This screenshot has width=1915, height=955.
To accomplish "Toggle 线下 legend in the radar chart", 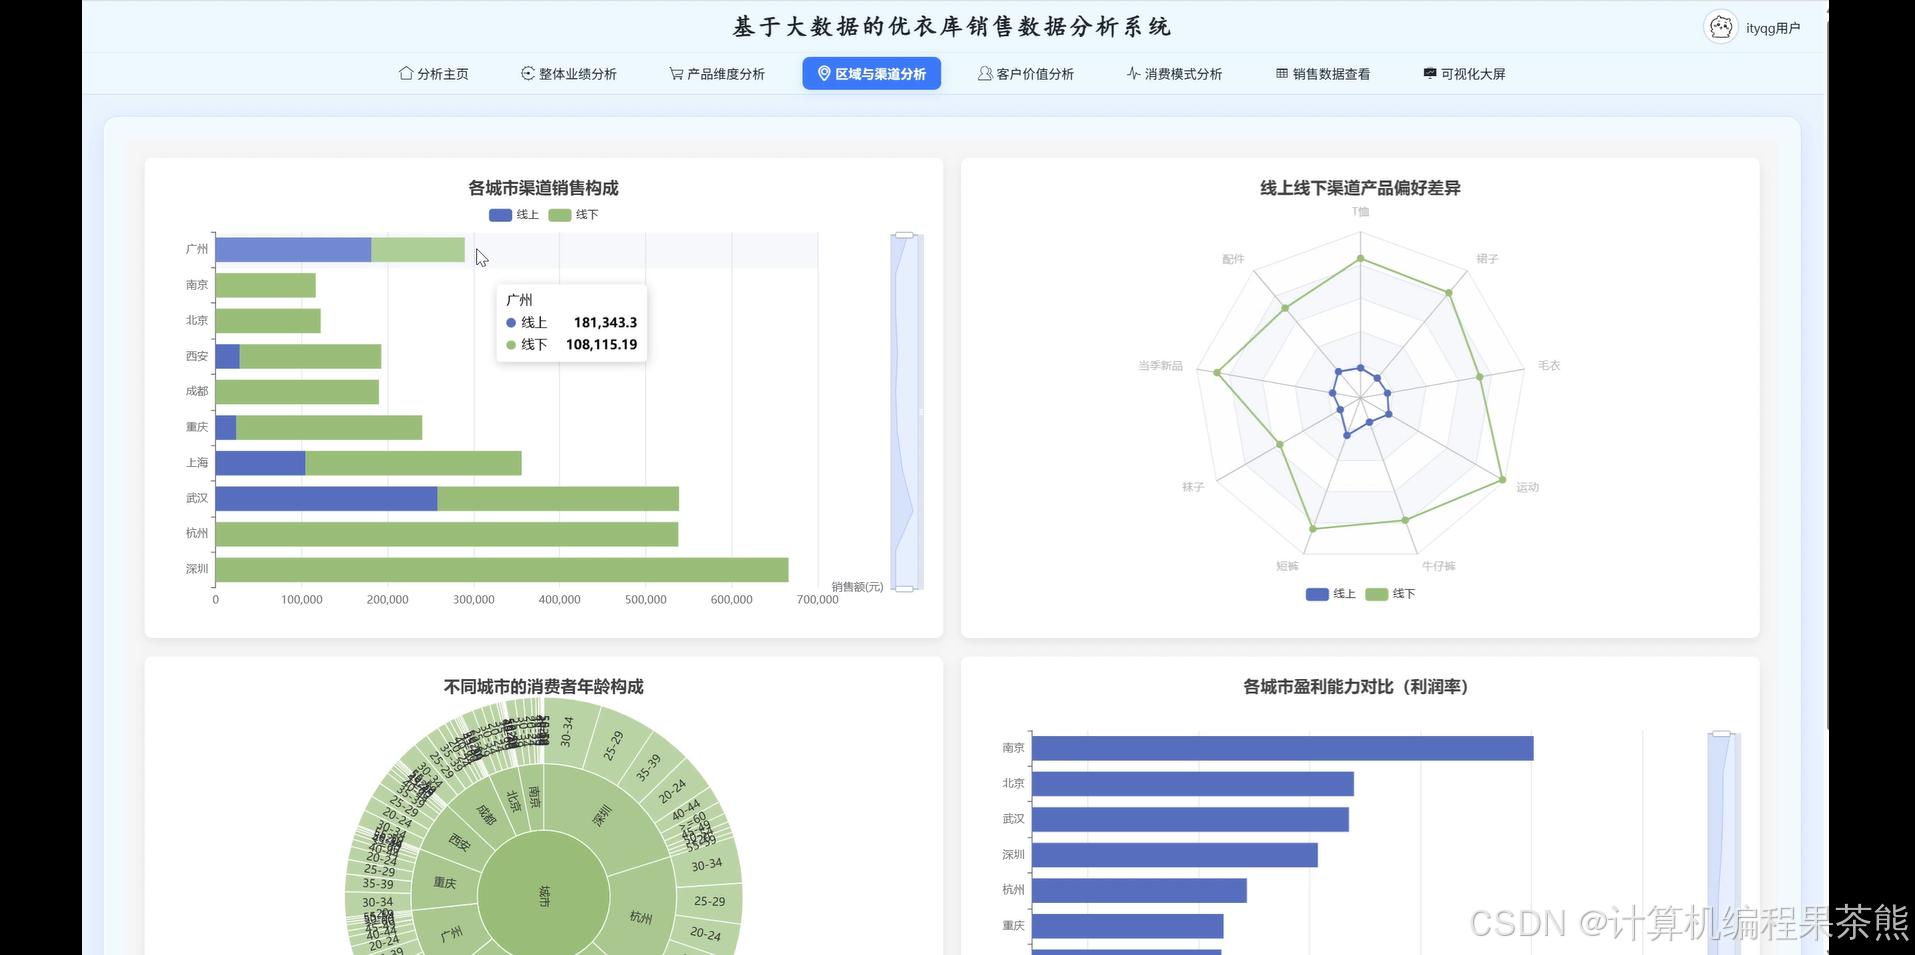I will click(1390, 594).
